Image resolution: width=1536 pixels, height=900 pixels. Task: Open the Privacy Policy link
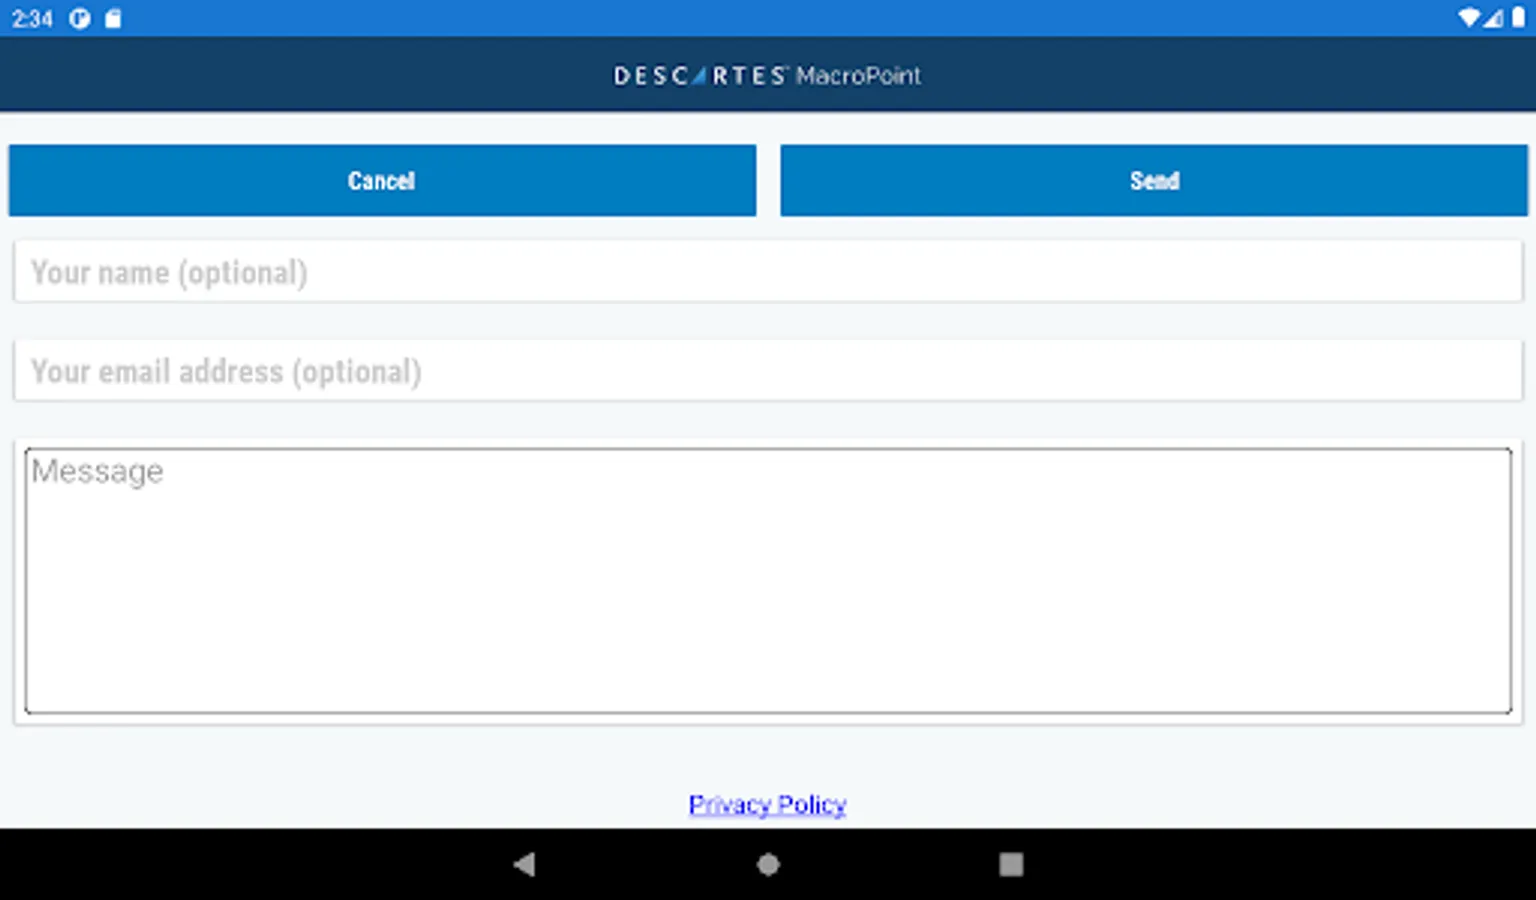click(767, 805)
